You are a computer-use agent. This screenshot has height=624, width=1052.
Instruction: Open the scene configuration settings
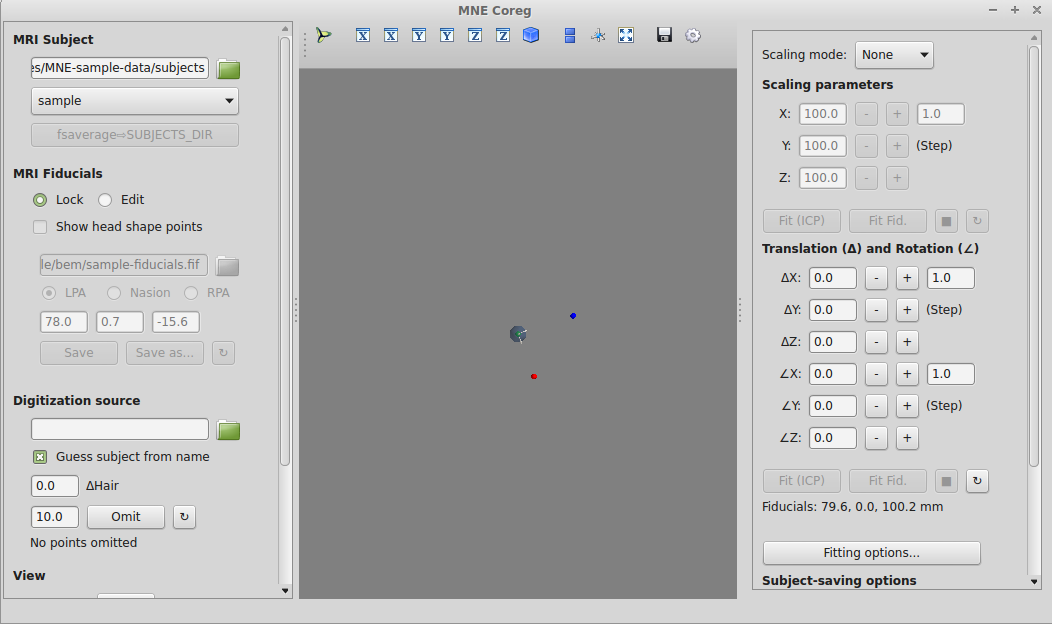tap(693, 35)
